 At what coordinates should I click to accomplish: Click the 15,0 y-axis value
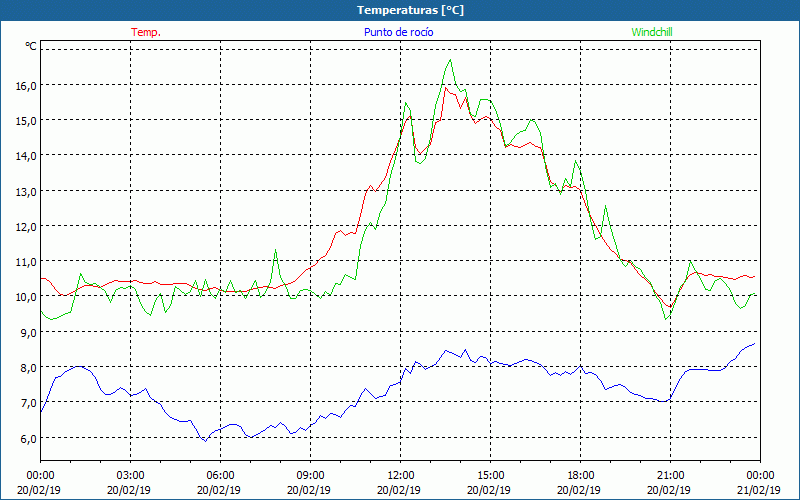[26, 120]
